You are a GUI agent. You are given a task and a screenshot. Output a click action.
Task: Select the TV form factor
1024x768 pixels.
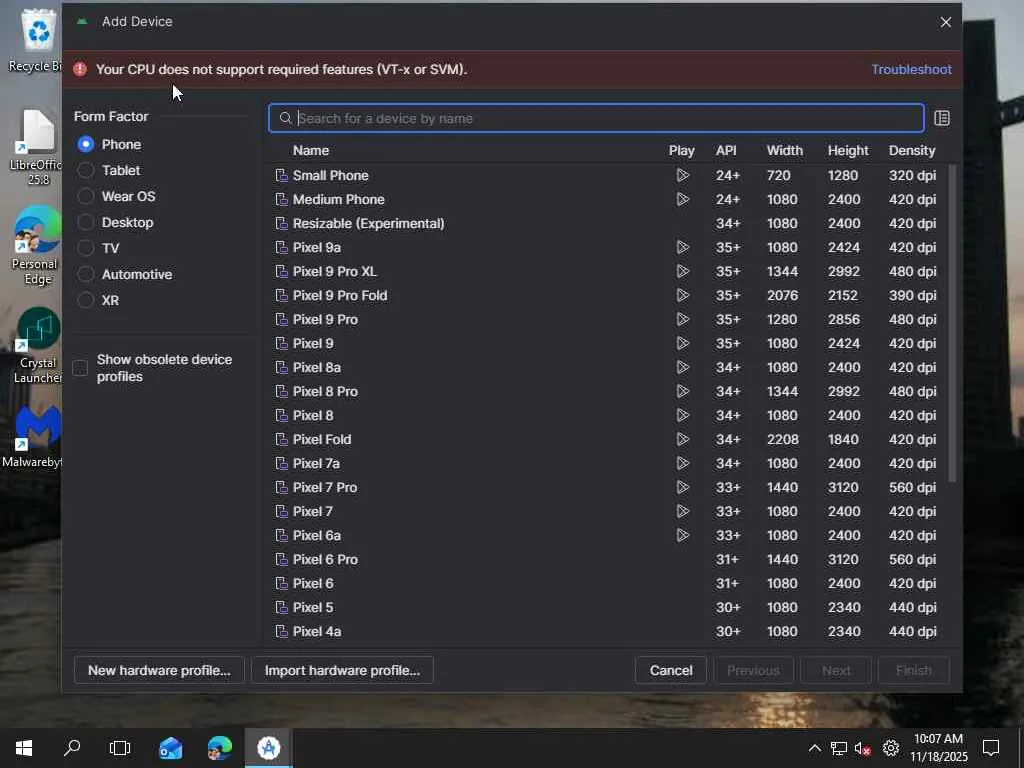[x=86, y=248]
